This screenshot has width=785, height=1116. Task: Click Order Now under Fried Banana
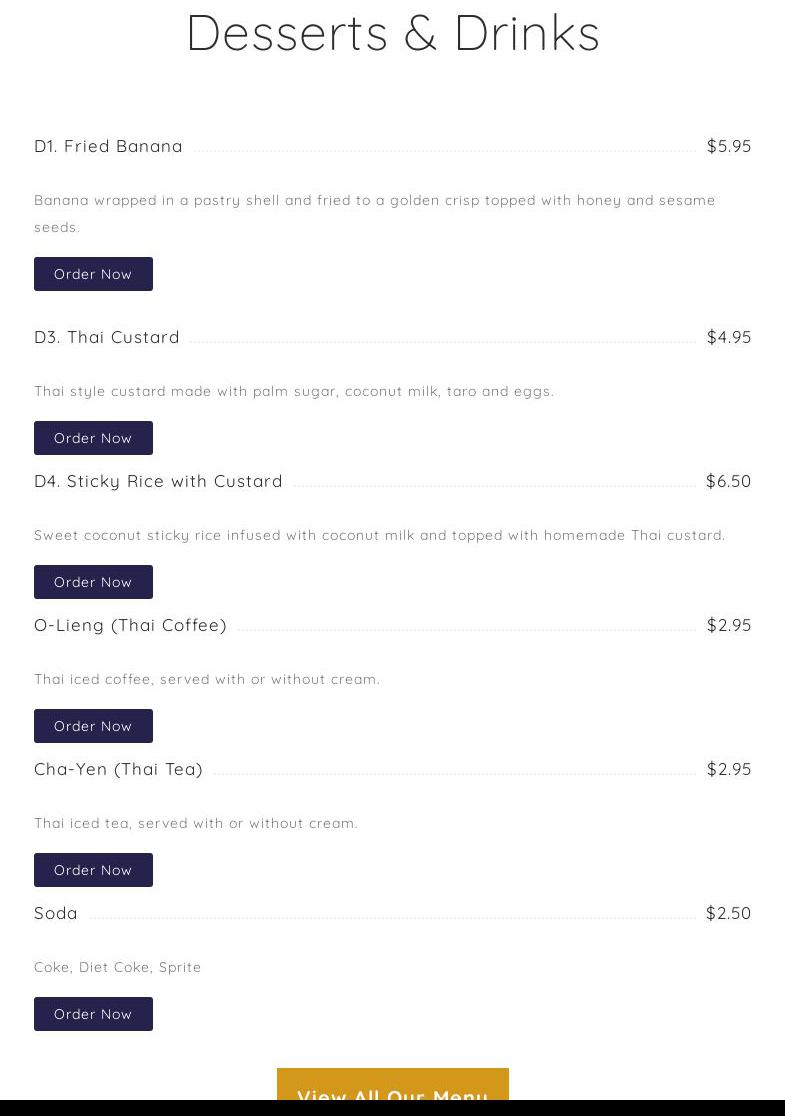click(x=93, y=274)
